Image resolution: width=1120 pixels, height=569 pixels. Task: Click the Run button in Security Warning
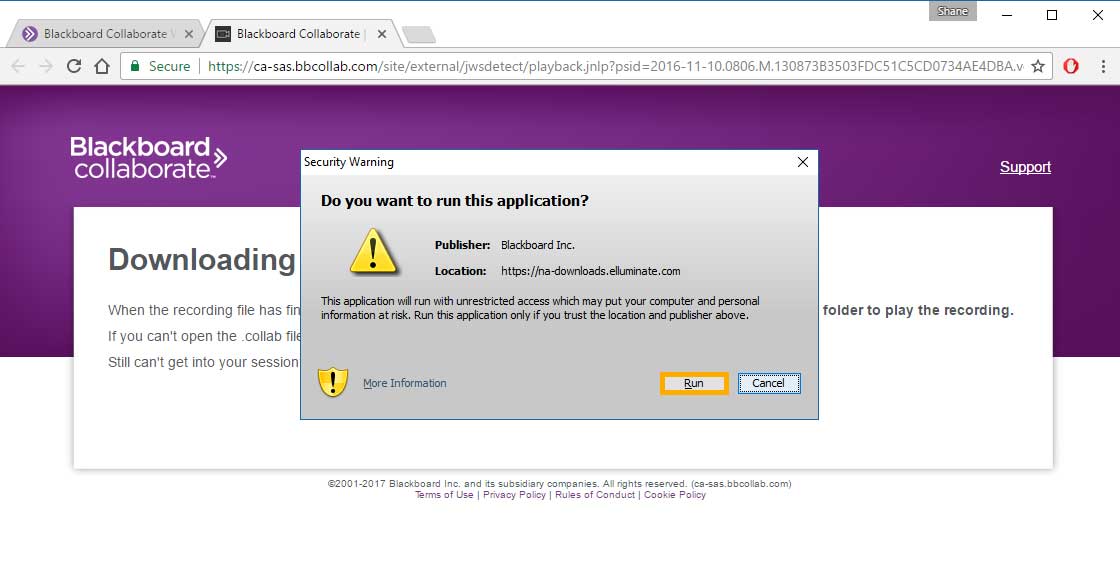click(694, 383)
